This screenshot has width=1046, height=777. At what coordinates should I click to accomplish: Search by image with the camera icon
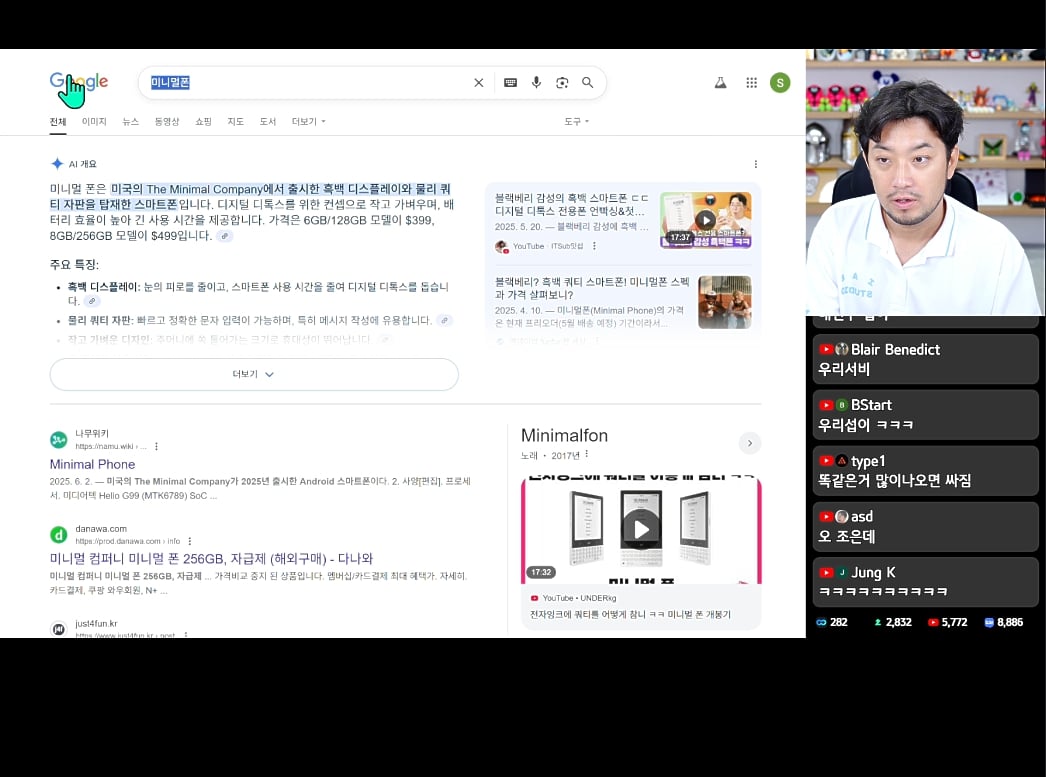coord(562,83)
